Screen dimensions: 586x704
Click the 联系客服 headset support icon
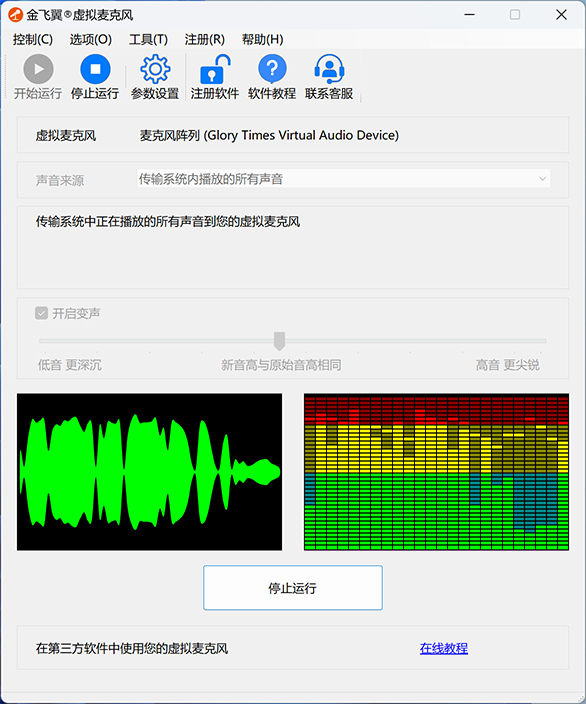329,69
